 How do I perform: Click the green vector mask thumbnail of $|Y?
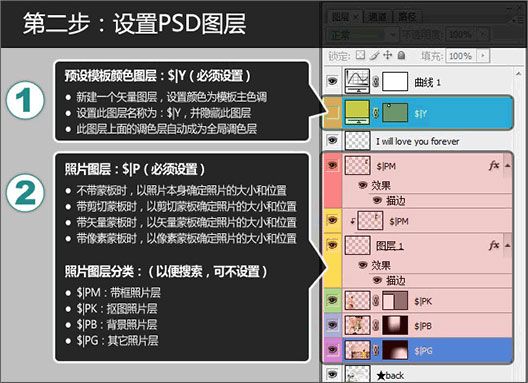tap(395, 113)
